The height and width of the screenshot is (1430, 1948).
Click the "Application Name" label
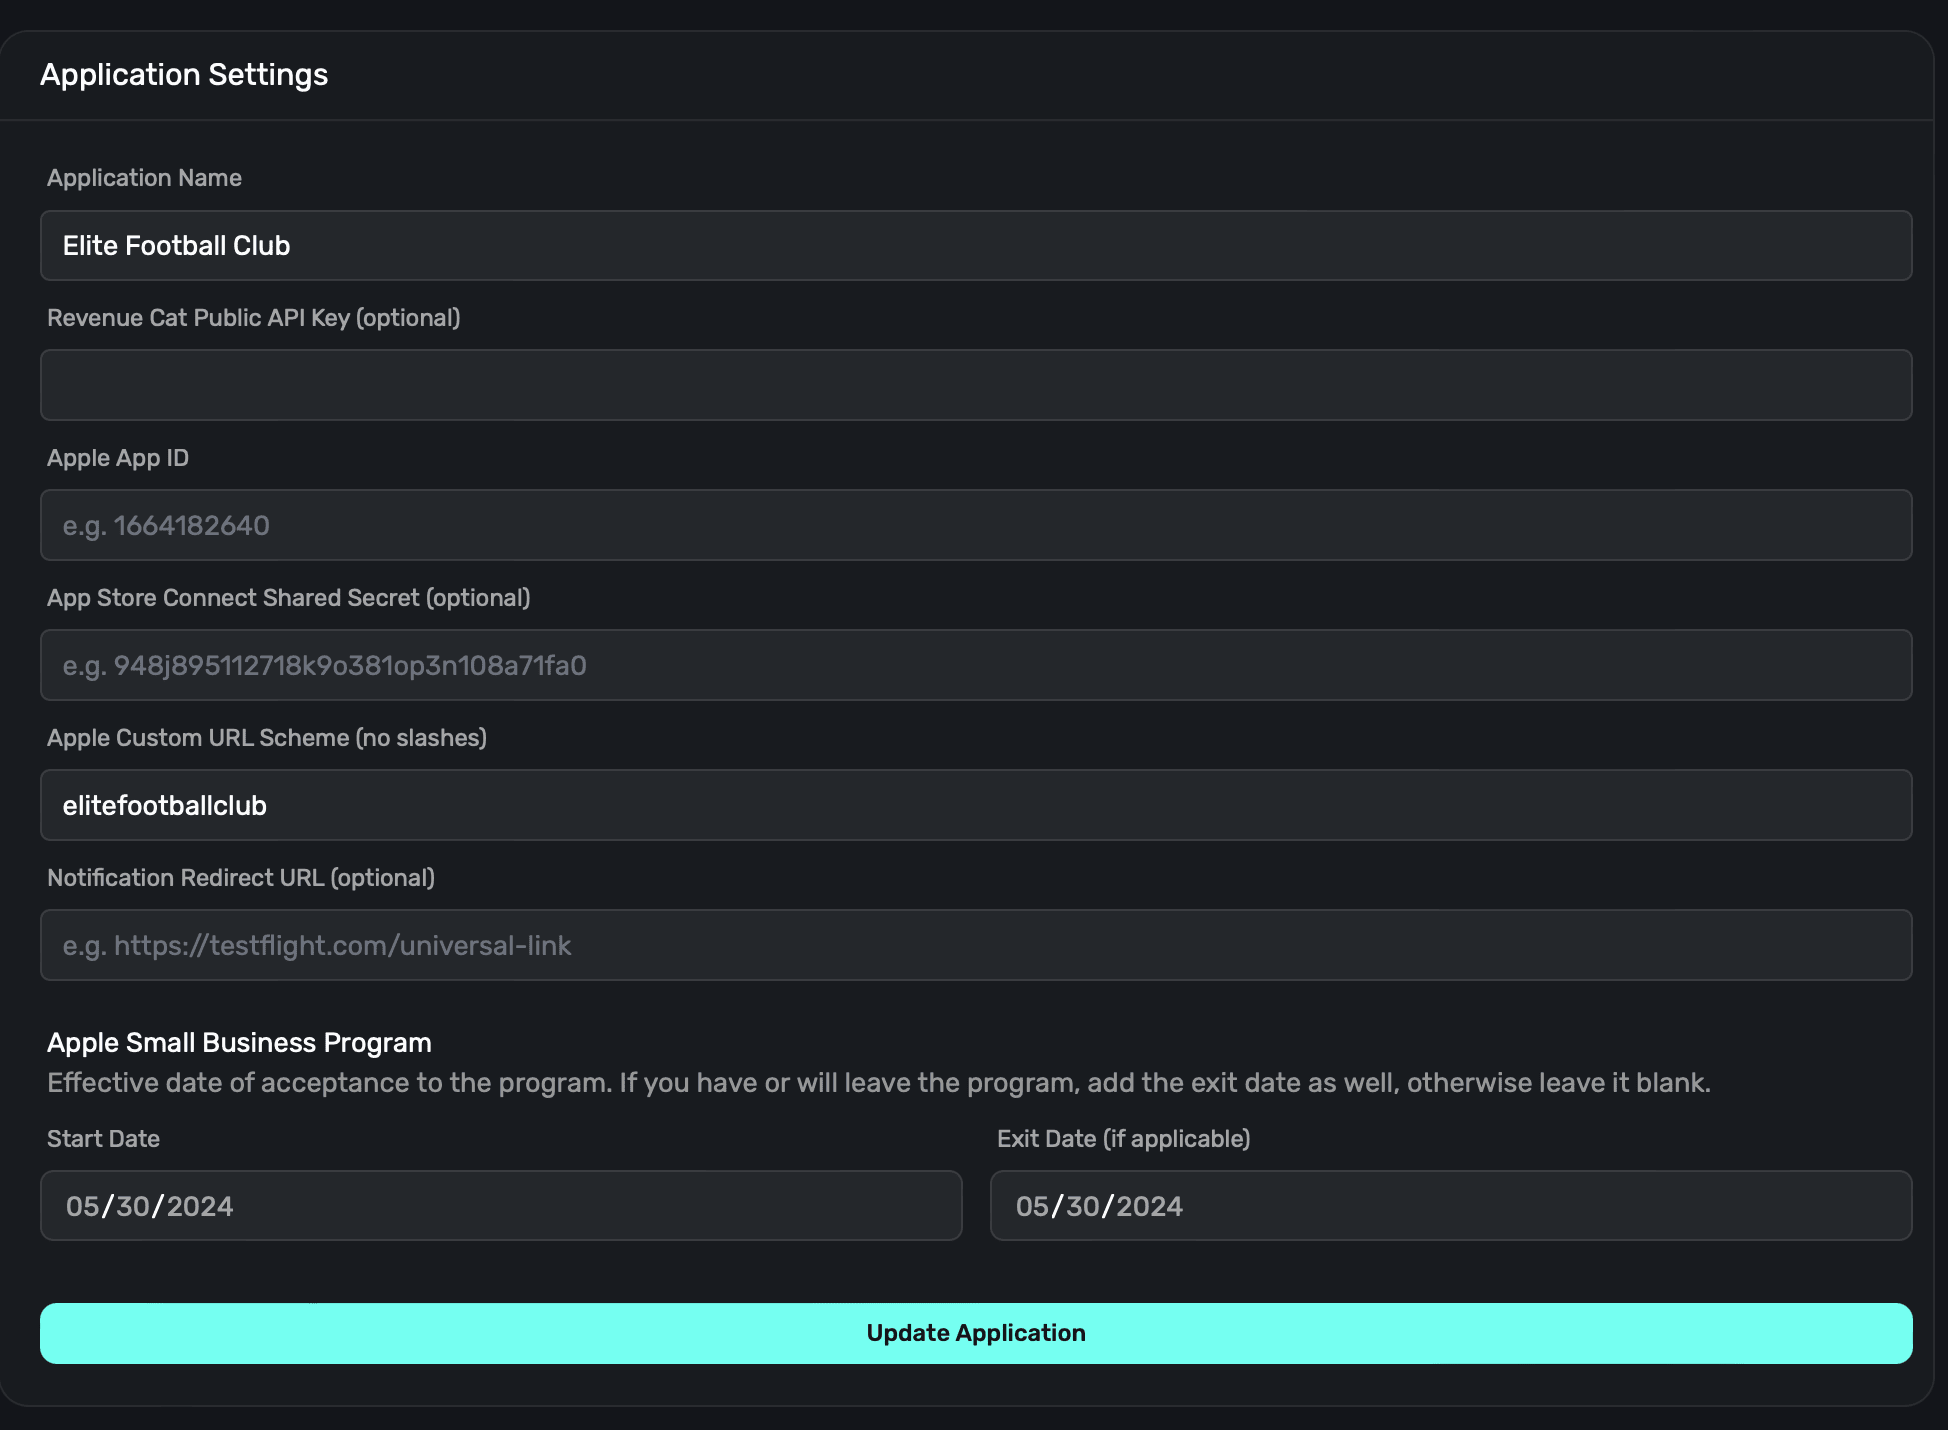coord(144,178)
